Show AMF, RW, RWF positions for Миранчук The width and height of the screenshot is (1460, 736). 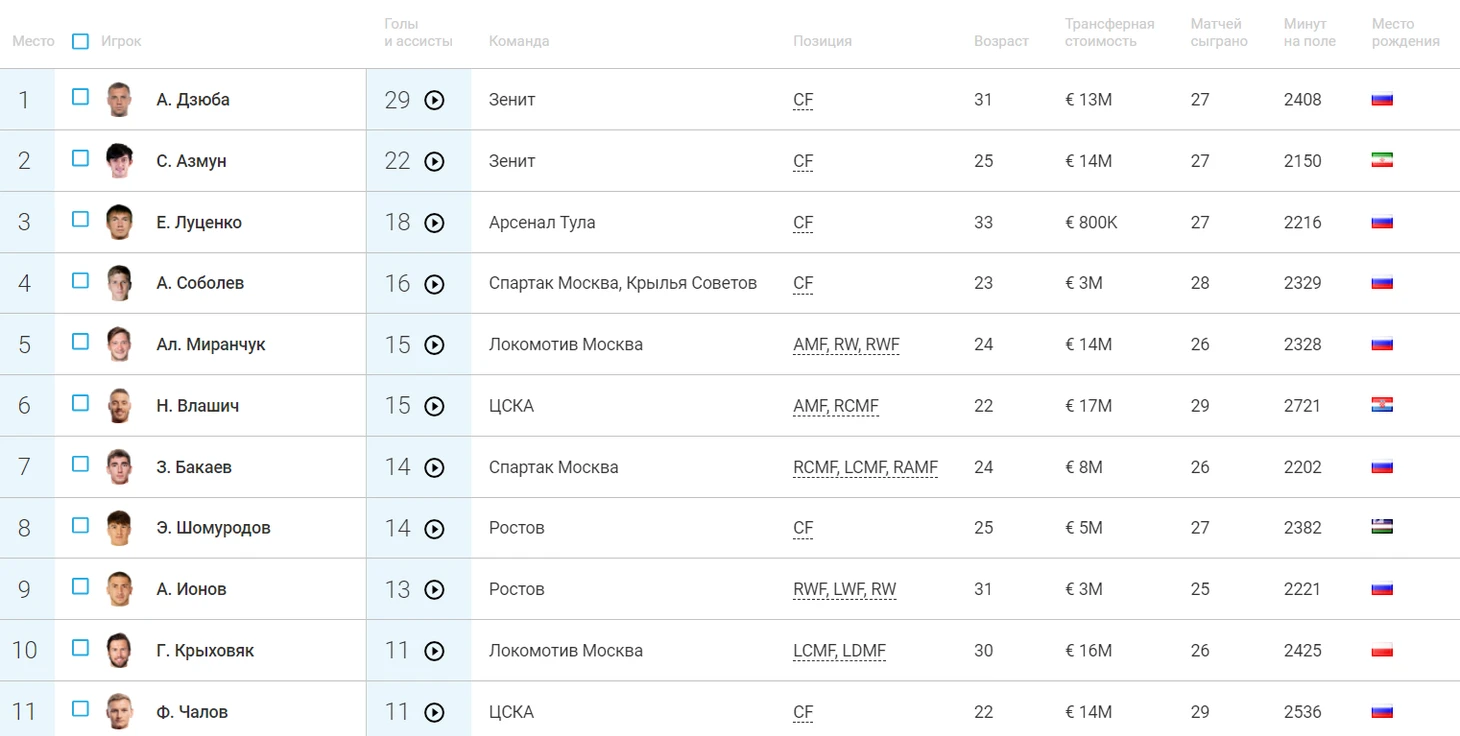[846, 345]
